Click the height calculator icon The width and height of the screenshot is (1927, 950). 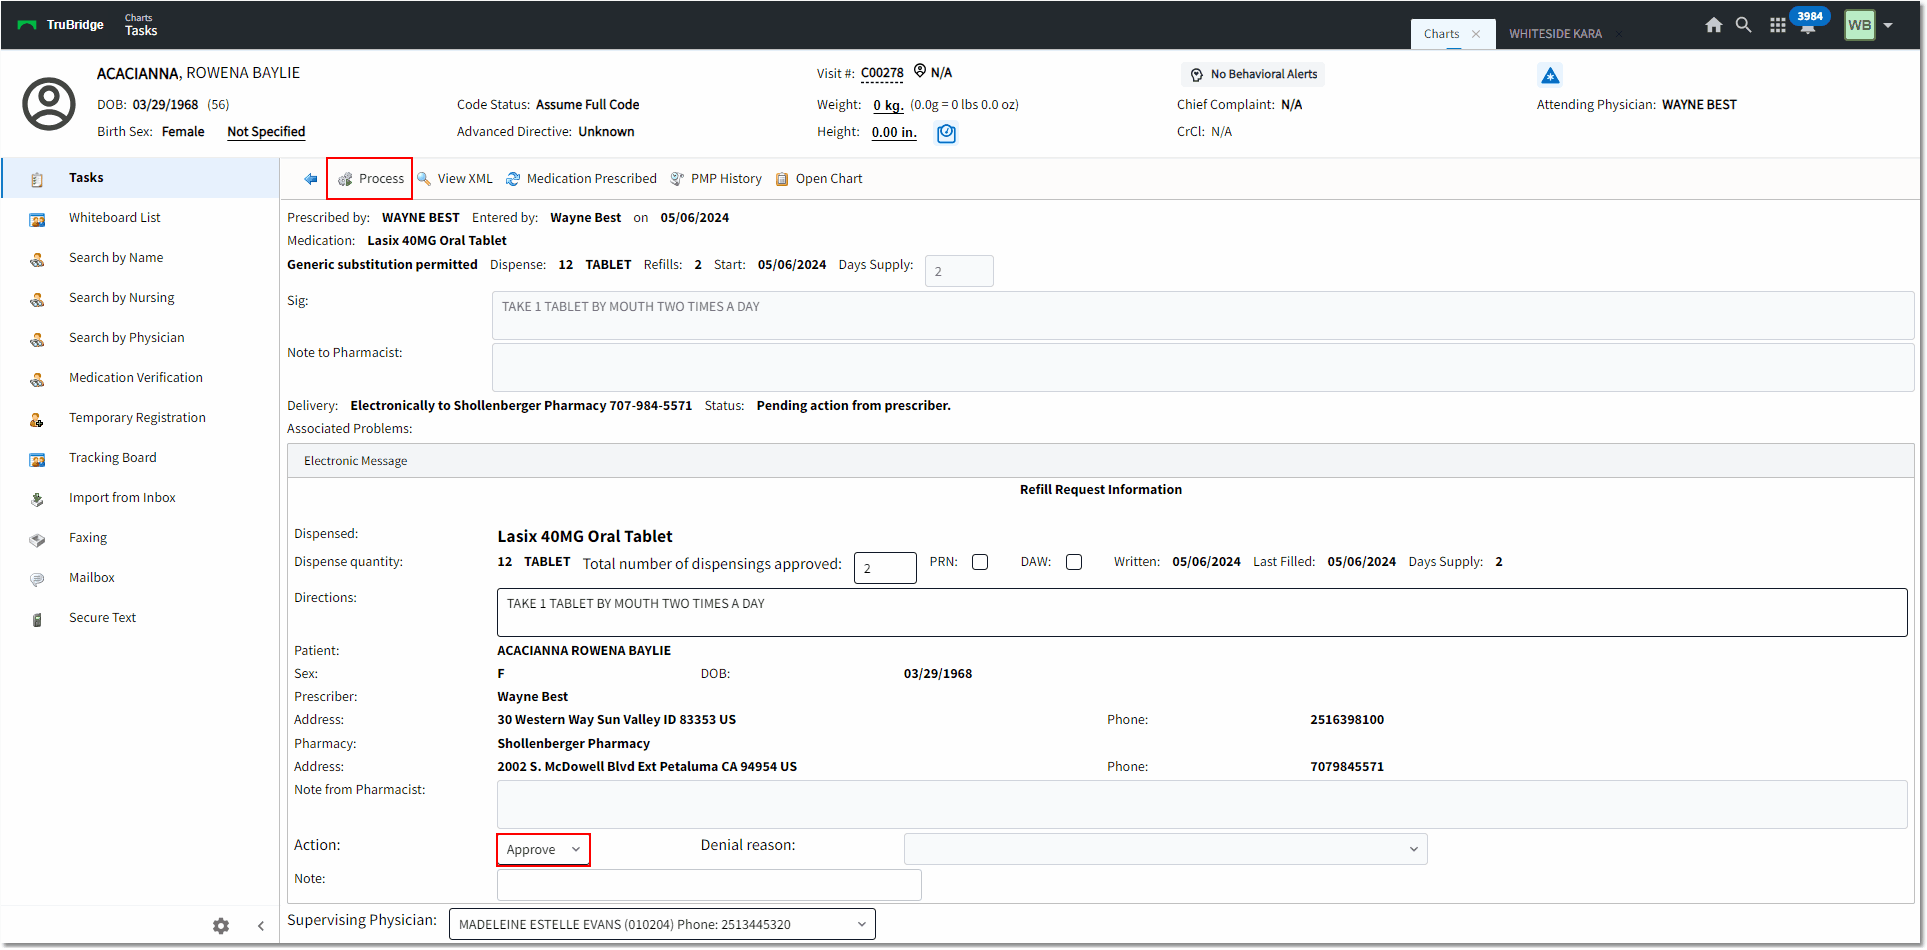coord(946,133)
